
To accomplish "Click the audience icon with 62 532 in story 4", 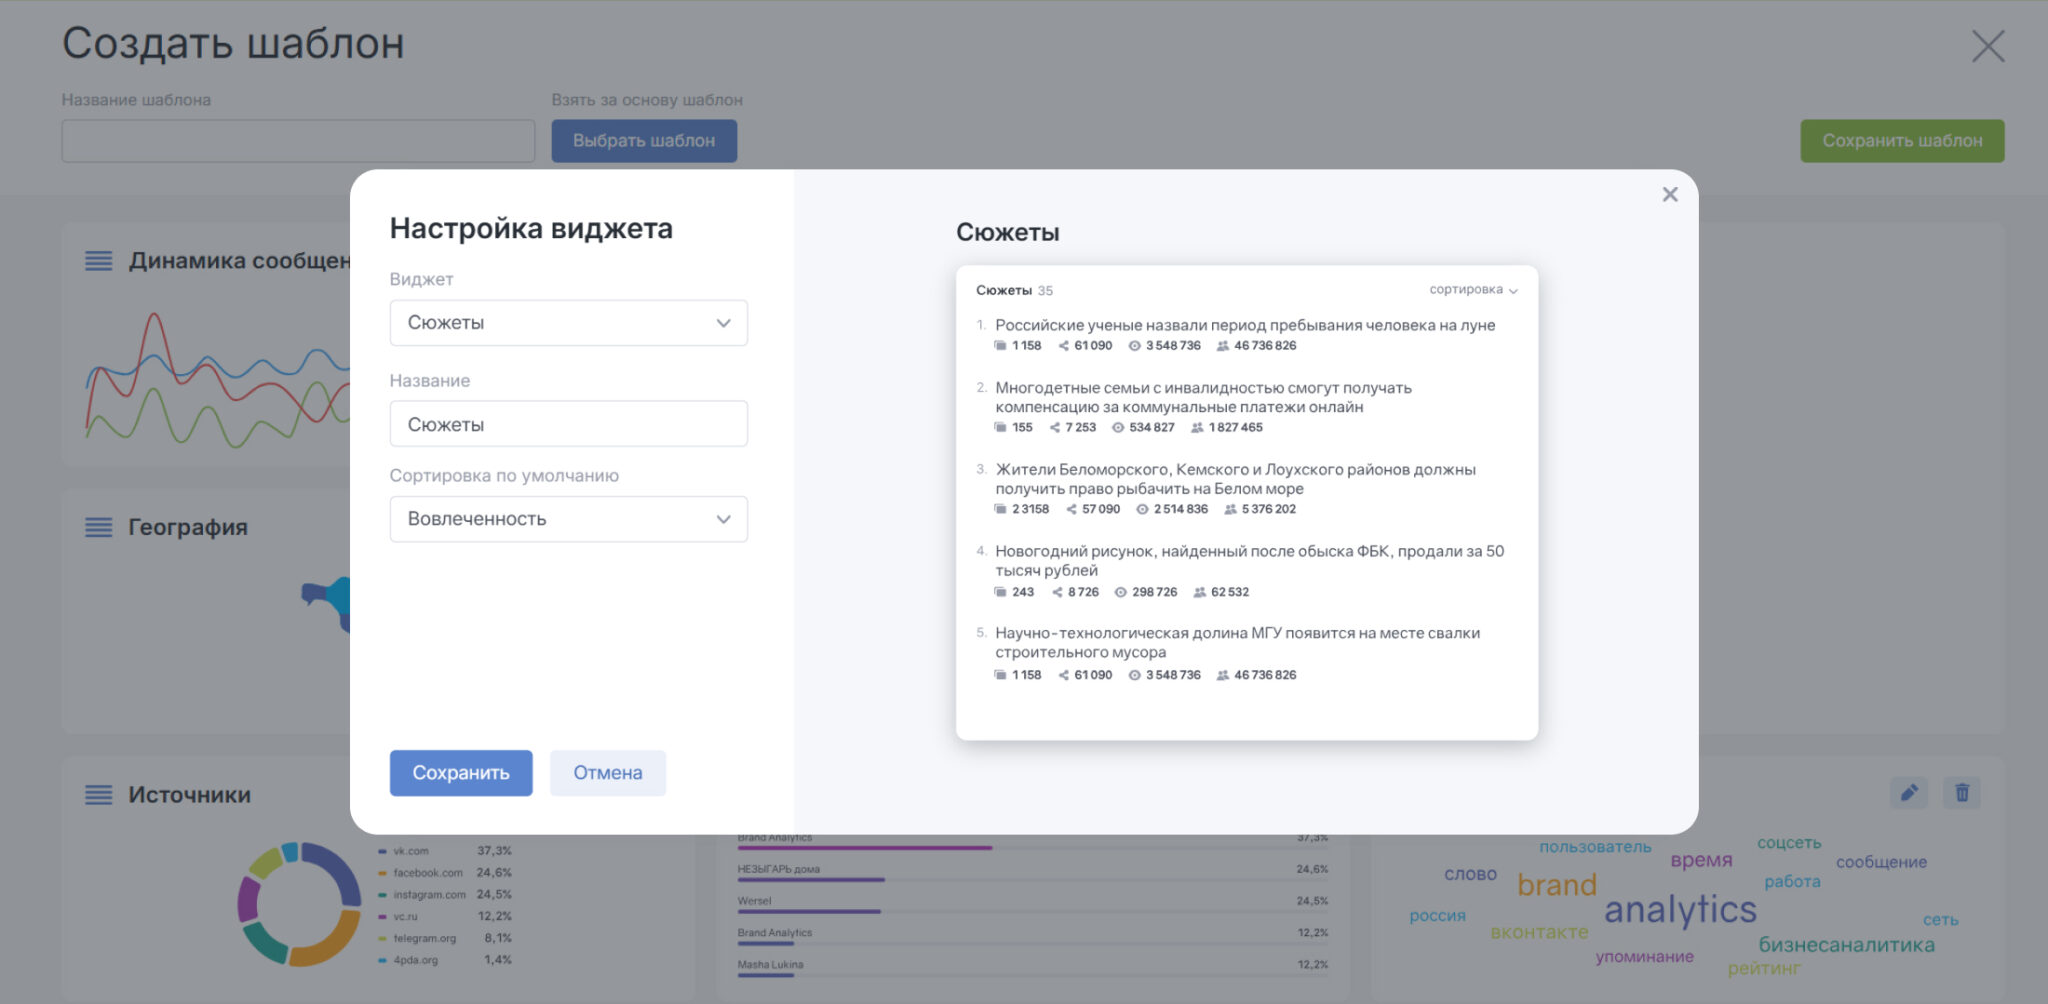I will click(x=1200, y=593).
